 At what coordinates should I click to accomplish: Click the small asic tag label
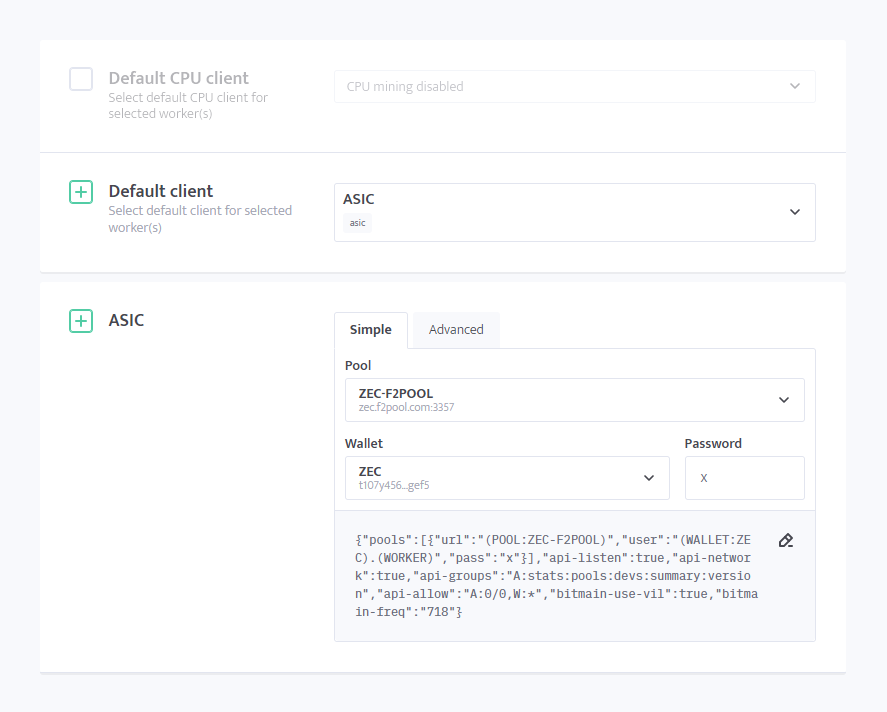point(358,223)
